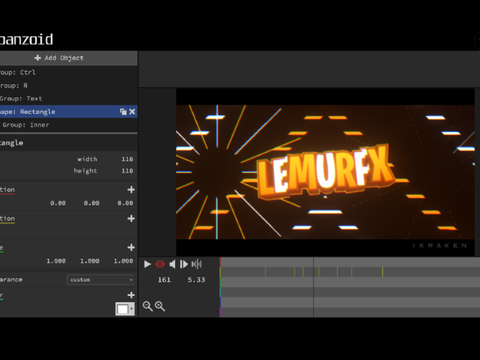Open the appearance custom dropdown

[x=101, y=280]
